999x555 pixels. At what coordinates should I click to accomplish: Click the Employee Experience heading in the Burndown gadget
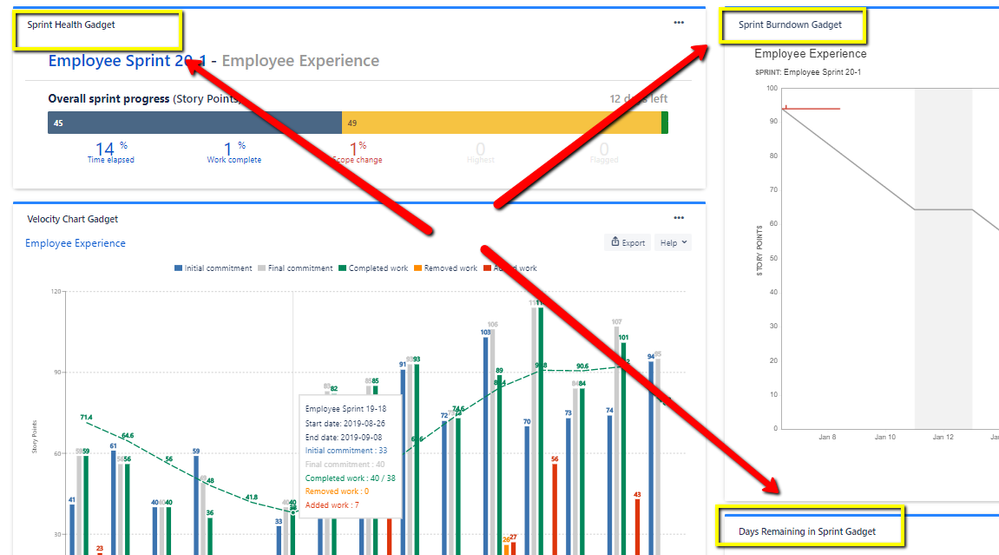810,54
